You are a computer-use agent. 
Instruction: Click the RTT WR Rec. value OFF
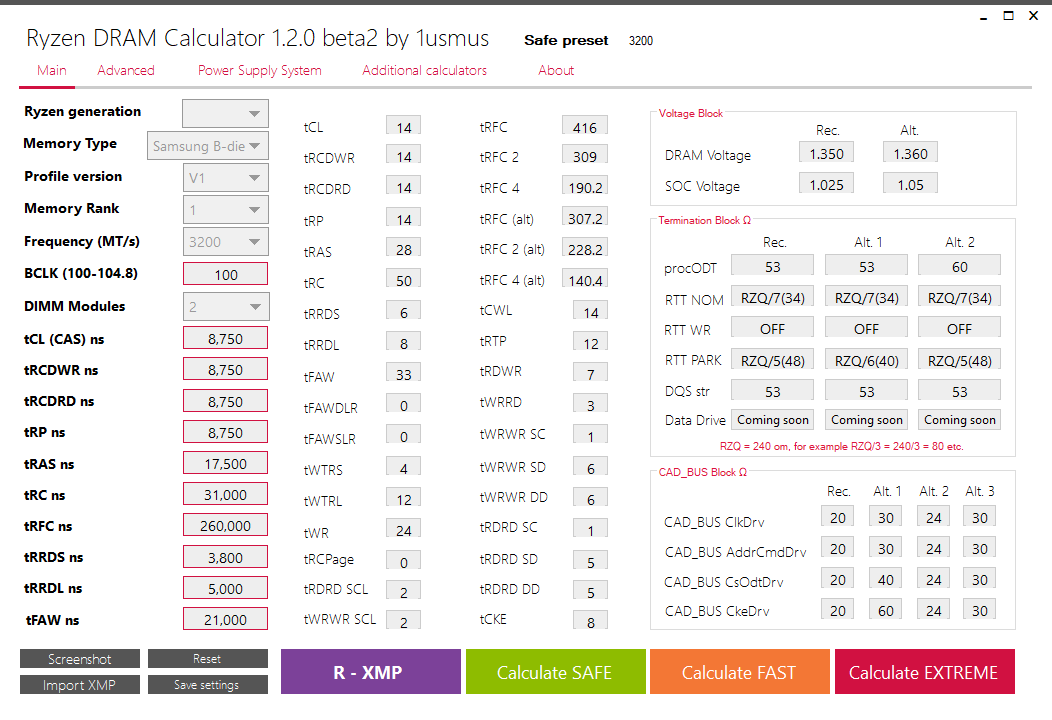pos(772,328)
